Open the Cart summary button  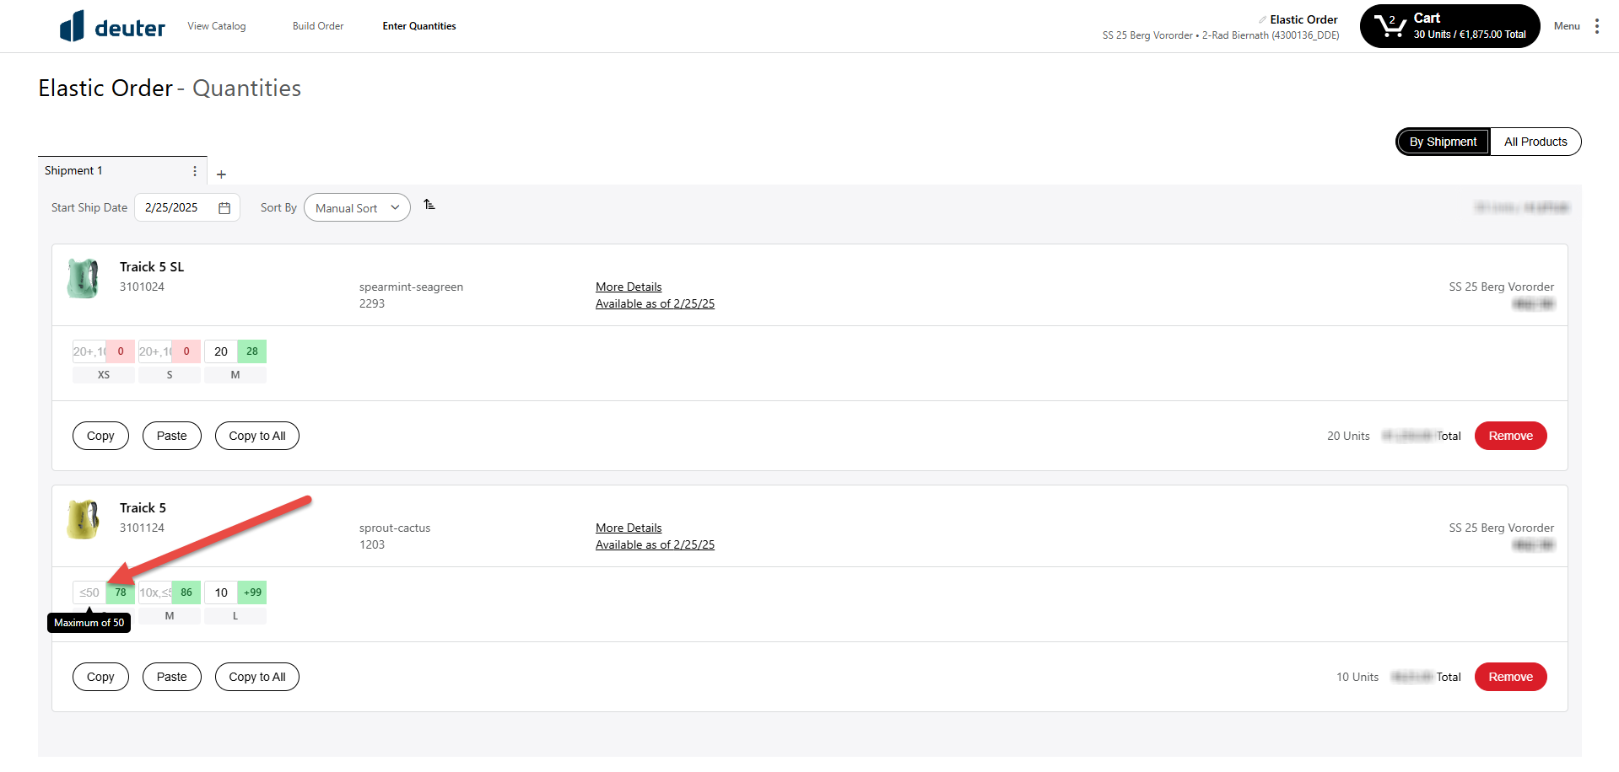[x=1450, y=26]
